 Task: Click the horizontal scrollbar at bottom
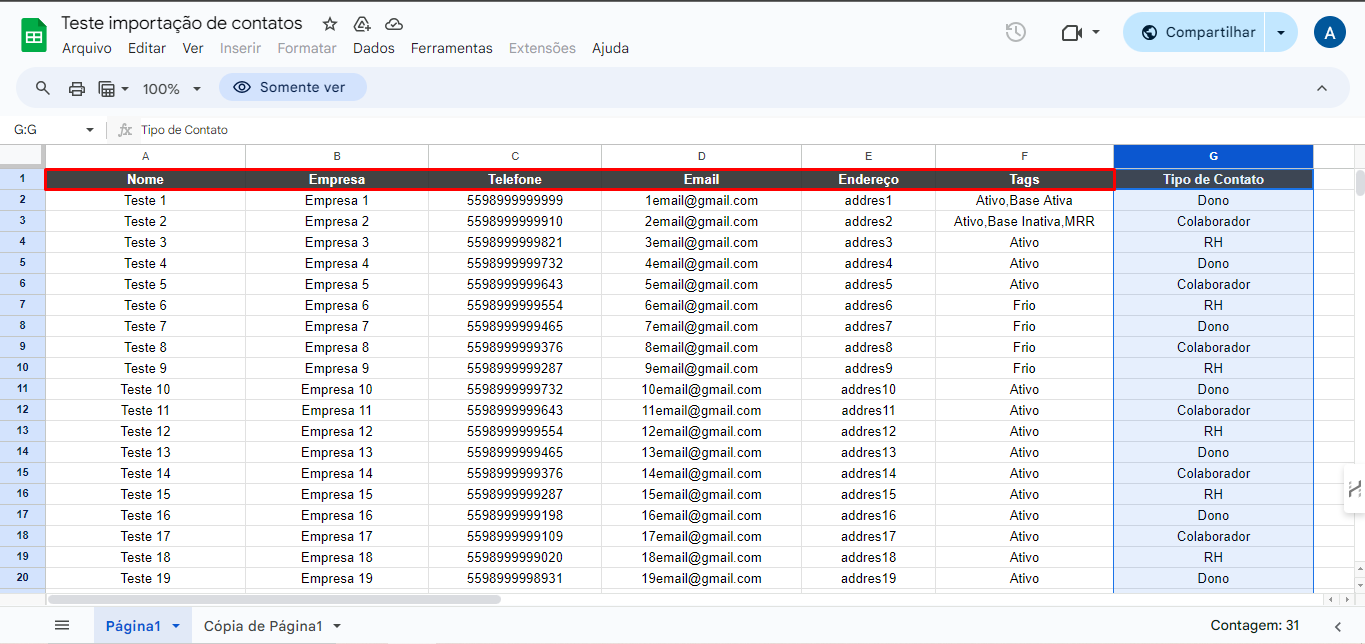pyautogui.click(x=275, y=600)
